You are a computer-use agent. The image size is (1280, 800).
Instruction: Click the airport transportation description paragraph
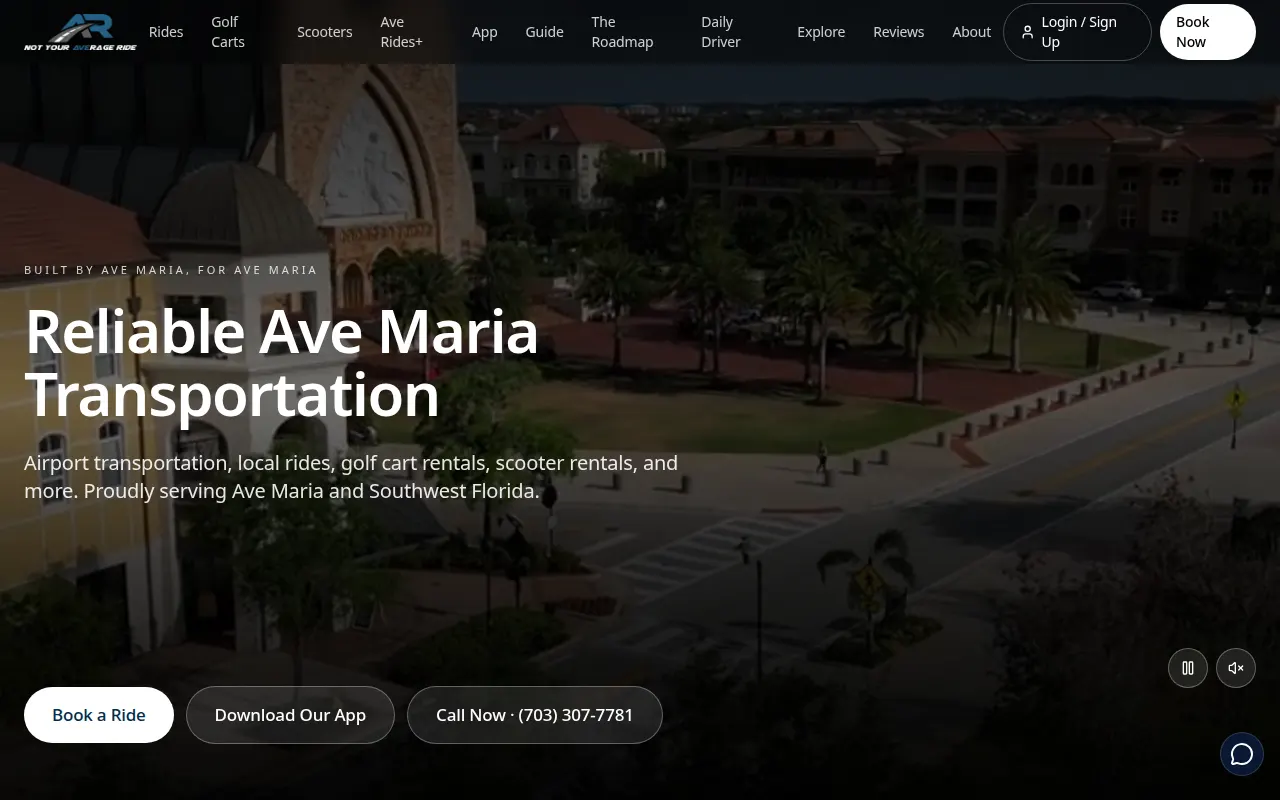click(351, 477)
